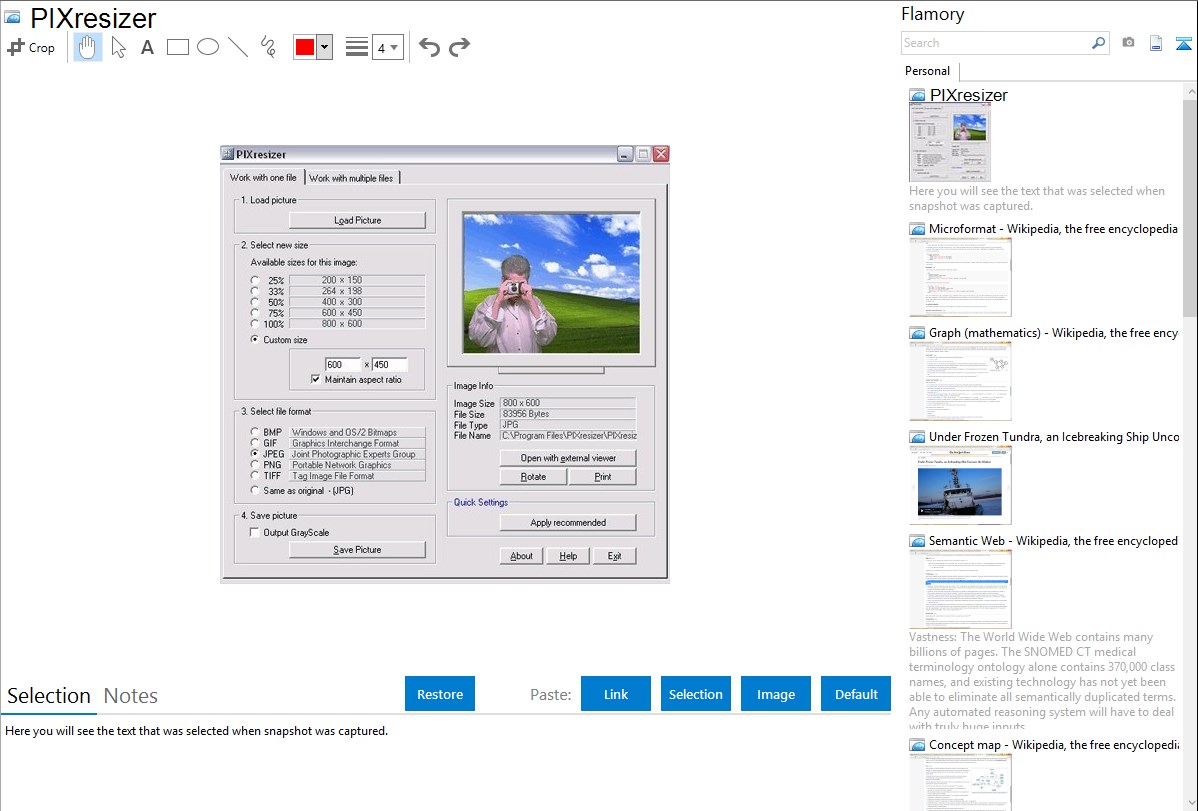
Task: Redo the last undone action
Action: pyautogui.click(x=459, y=47)
